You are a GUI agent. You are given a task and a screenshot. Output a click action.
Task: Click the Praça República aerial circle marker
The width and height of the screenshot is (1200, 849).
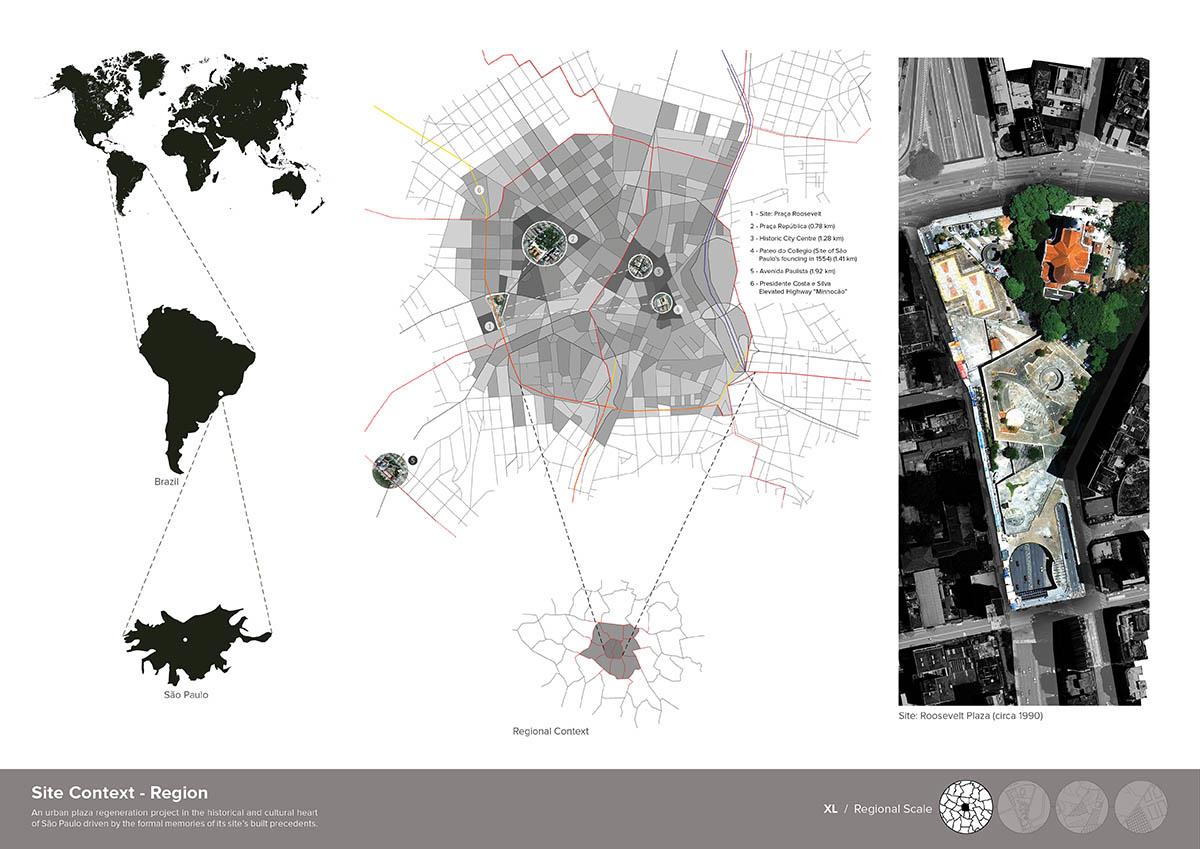[543, 244]
